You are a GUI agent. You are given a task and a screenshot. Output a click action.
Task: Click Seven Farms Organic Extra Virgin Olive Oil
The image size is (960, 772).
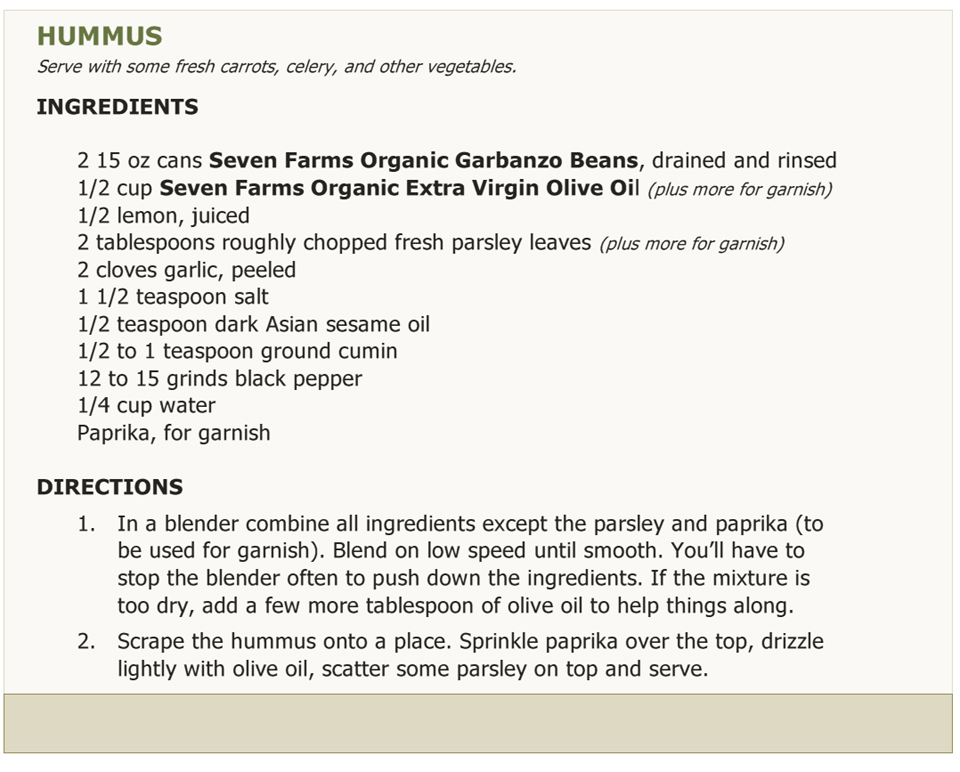point(399,188)
